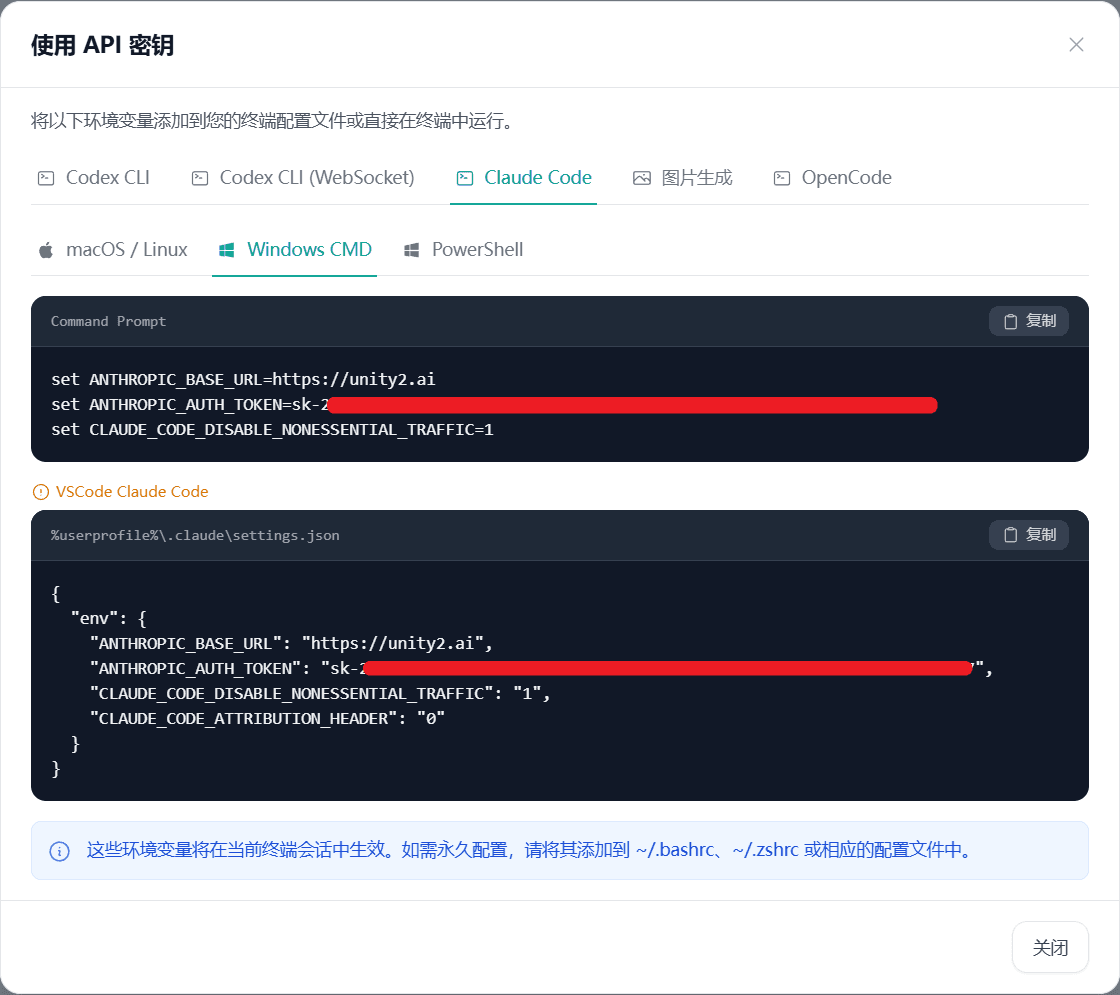The width and height of the screenshot is (1120, 995).
Task: Select the Claude Code tab
Action: pyautogui.click(x=524, y=178)
